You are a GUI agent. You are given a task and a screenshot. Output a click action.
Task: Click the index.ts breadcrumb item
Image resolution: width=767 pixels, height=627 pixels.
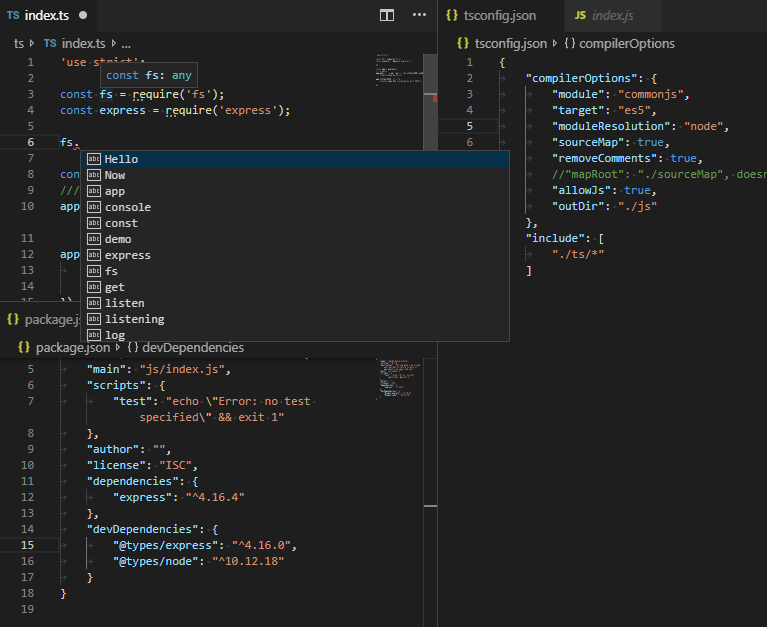coord(74,44)
